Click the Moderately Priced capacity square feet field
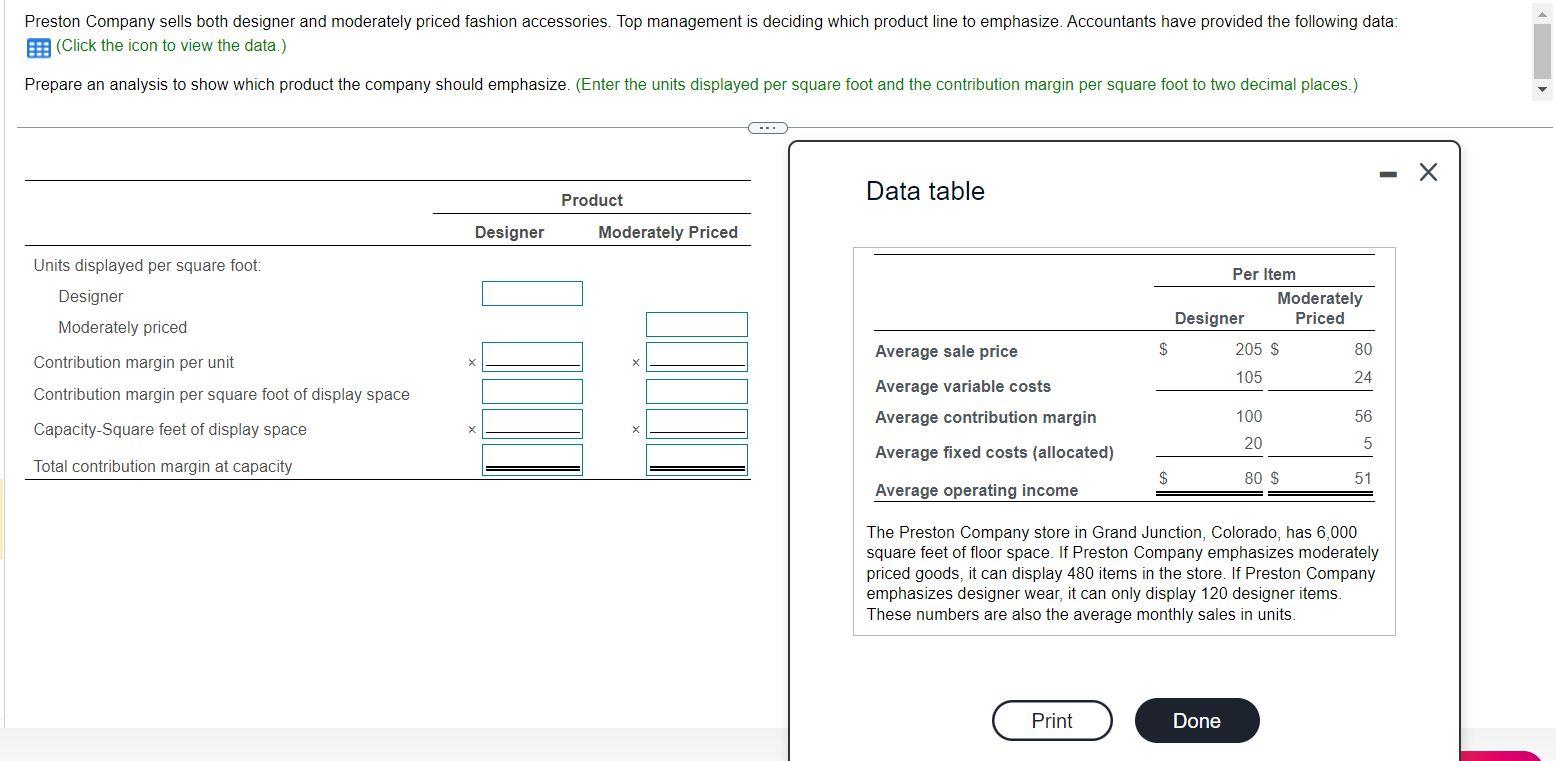The image size is (1556, 761). pos(697,423)
